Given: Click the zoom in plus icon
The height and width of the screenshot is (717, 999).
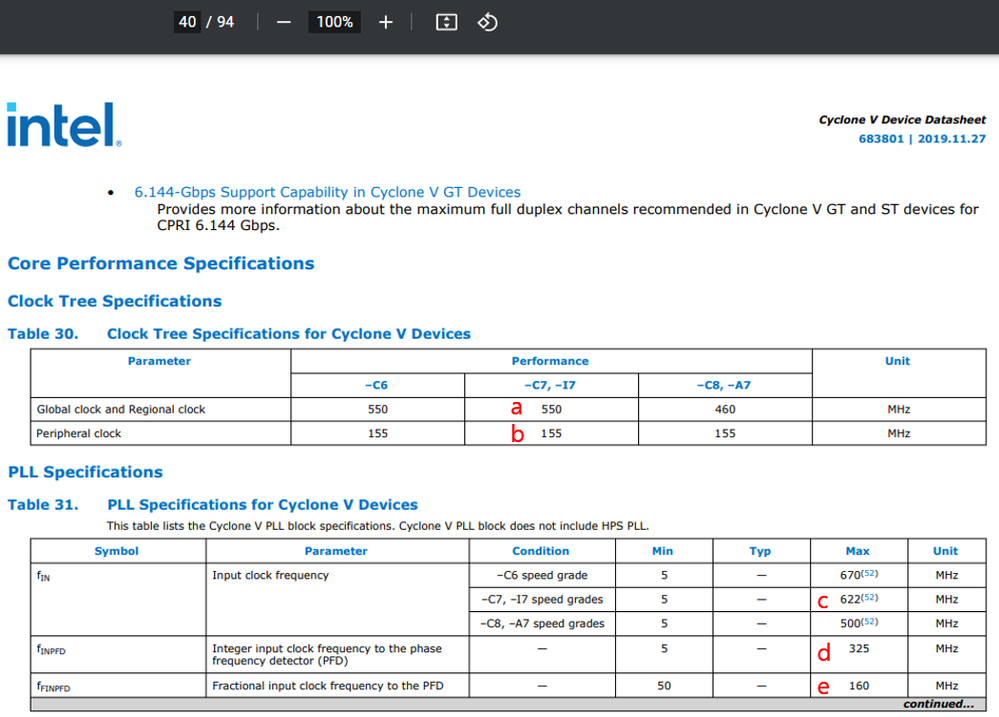Looking at the screenshot, I should pos(386,22).
